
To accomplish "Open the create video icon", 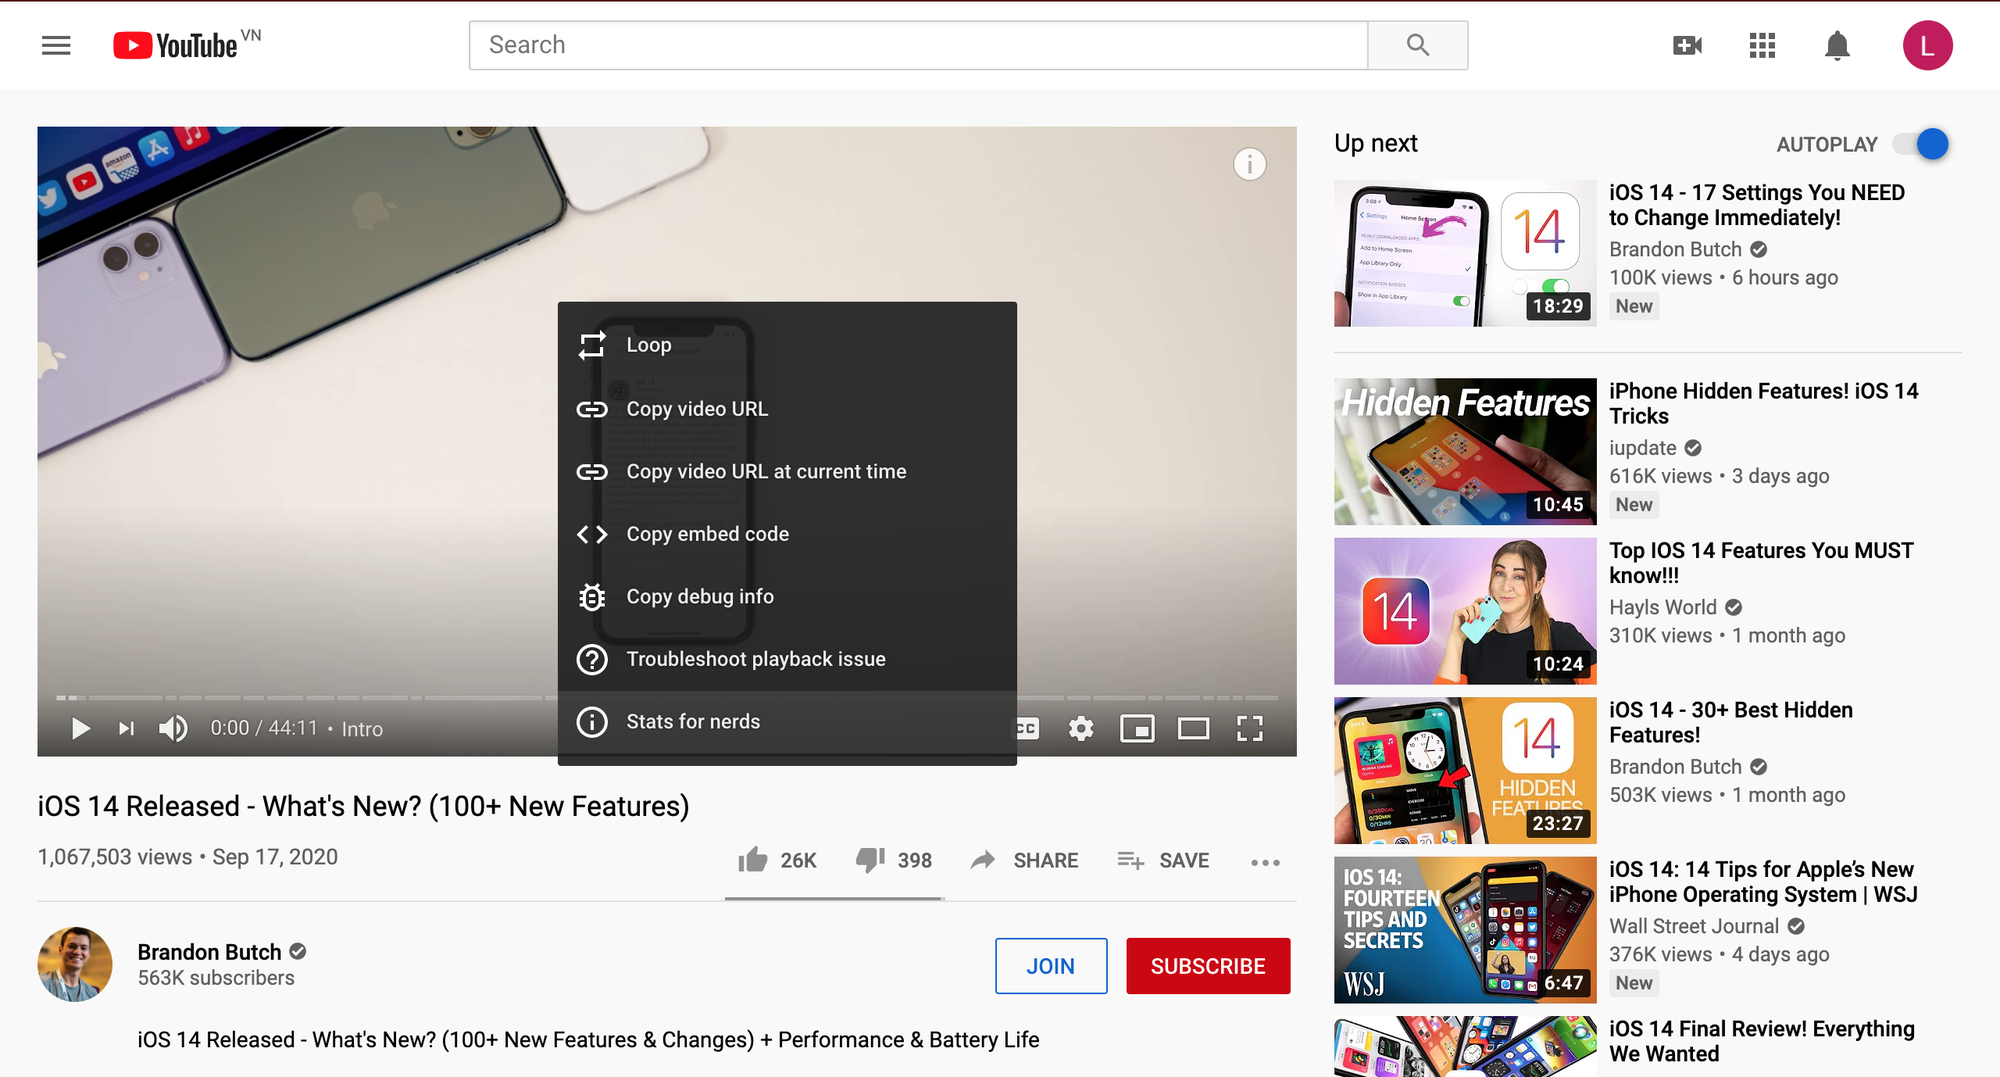I will pyautogui.click(x=1687, y=45).
